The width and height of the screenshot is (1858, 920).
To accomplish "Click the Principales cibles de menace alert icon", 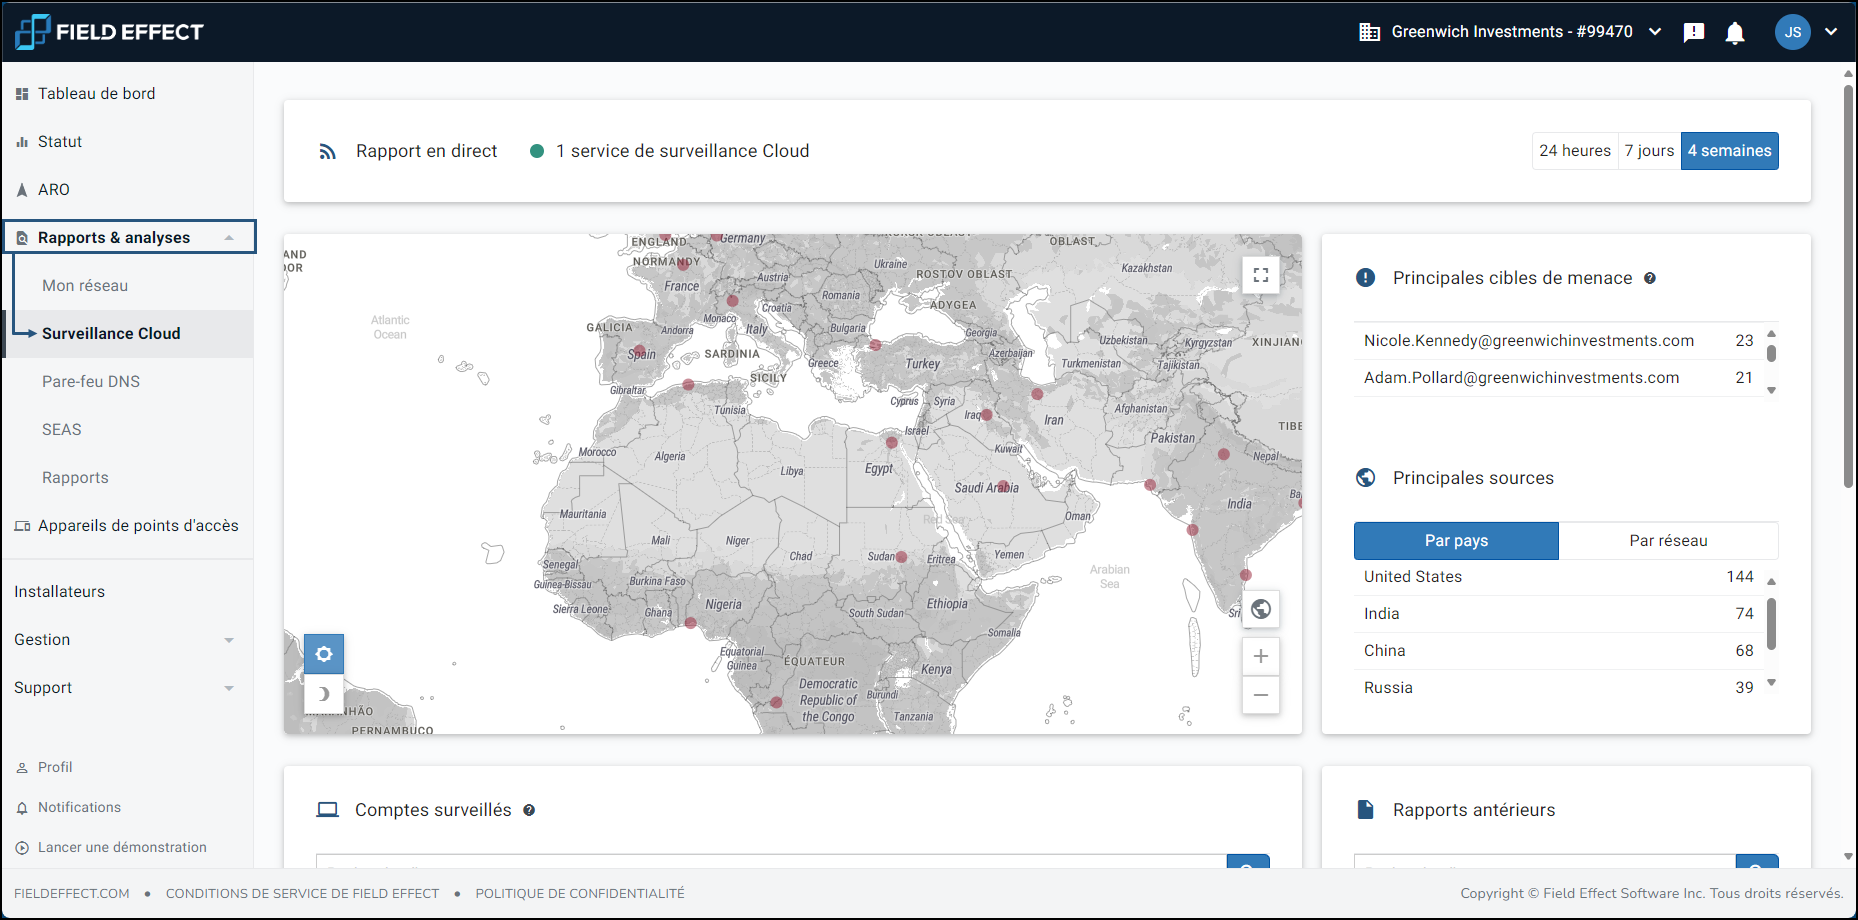I will [1365, 278].
